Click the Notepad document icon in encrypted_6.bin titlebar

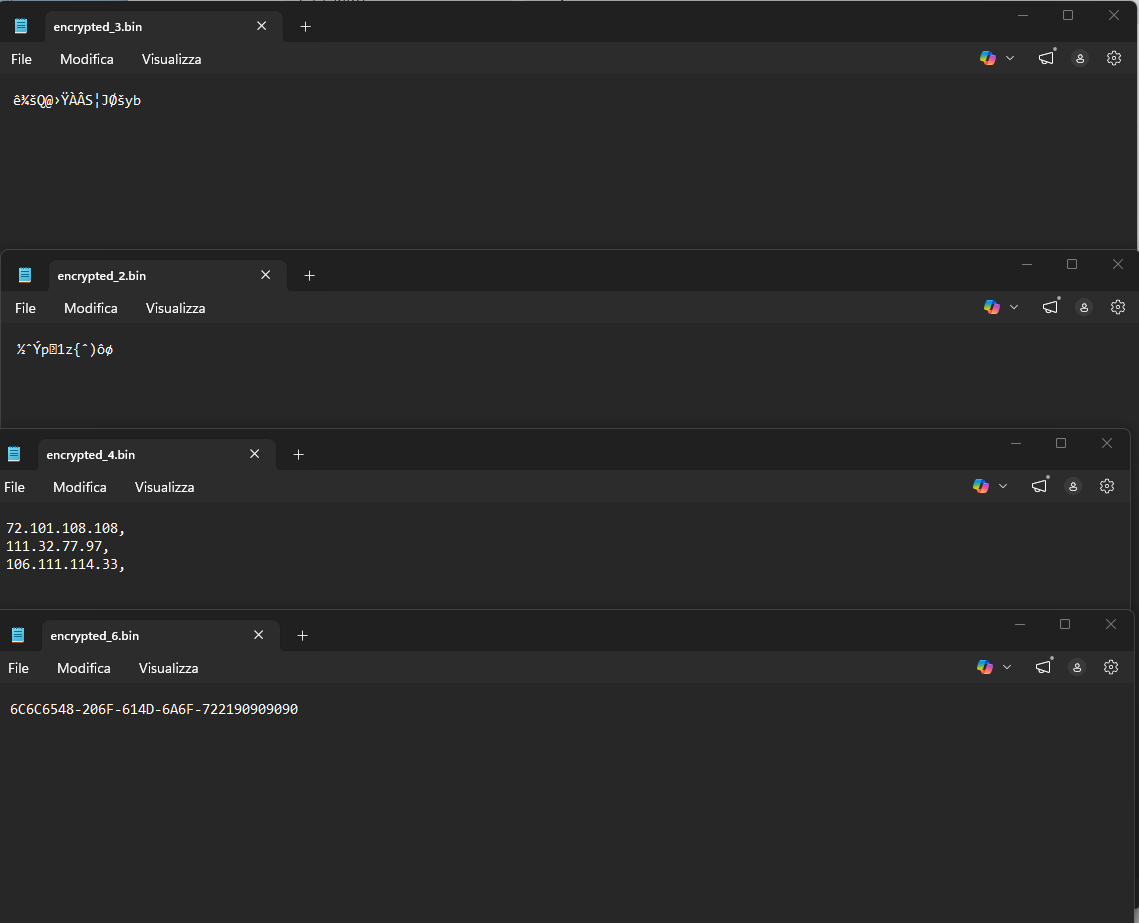coord(18,634)
